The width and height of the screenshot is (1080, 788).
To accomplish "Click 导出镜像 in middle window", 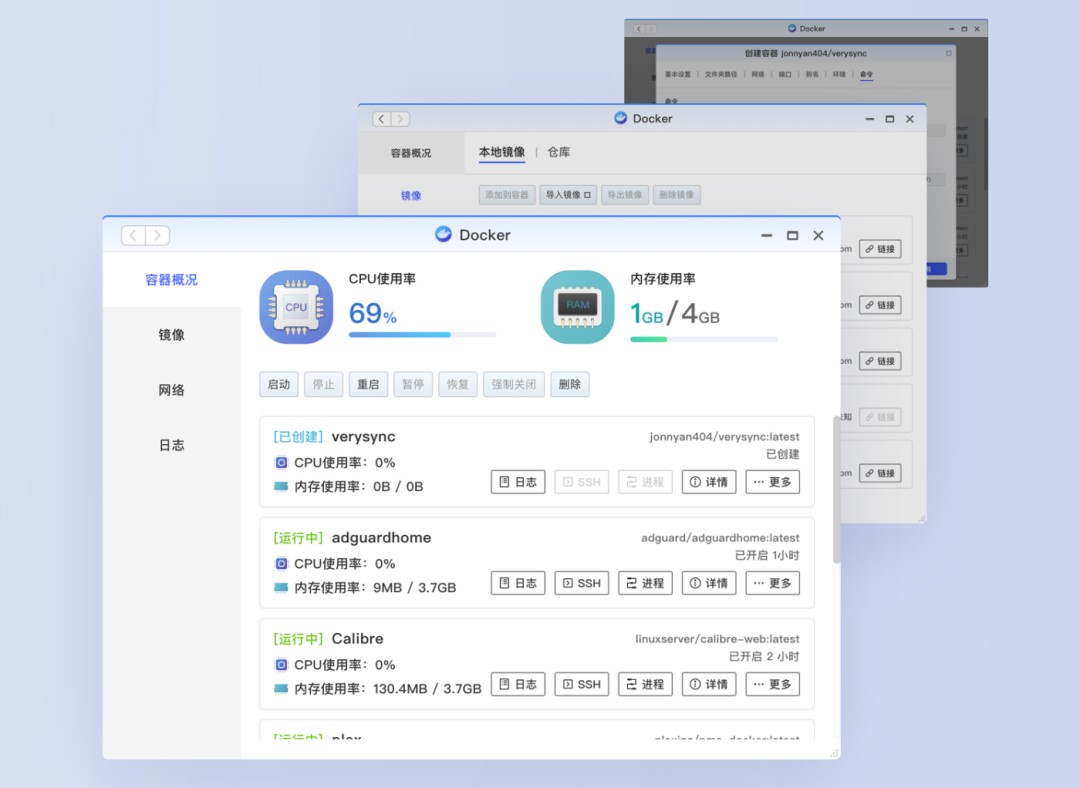I will coord(625,195).
